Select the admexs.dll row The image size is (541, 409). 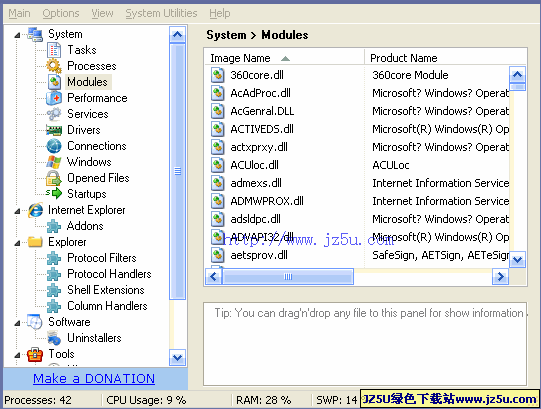pos(357,183)
